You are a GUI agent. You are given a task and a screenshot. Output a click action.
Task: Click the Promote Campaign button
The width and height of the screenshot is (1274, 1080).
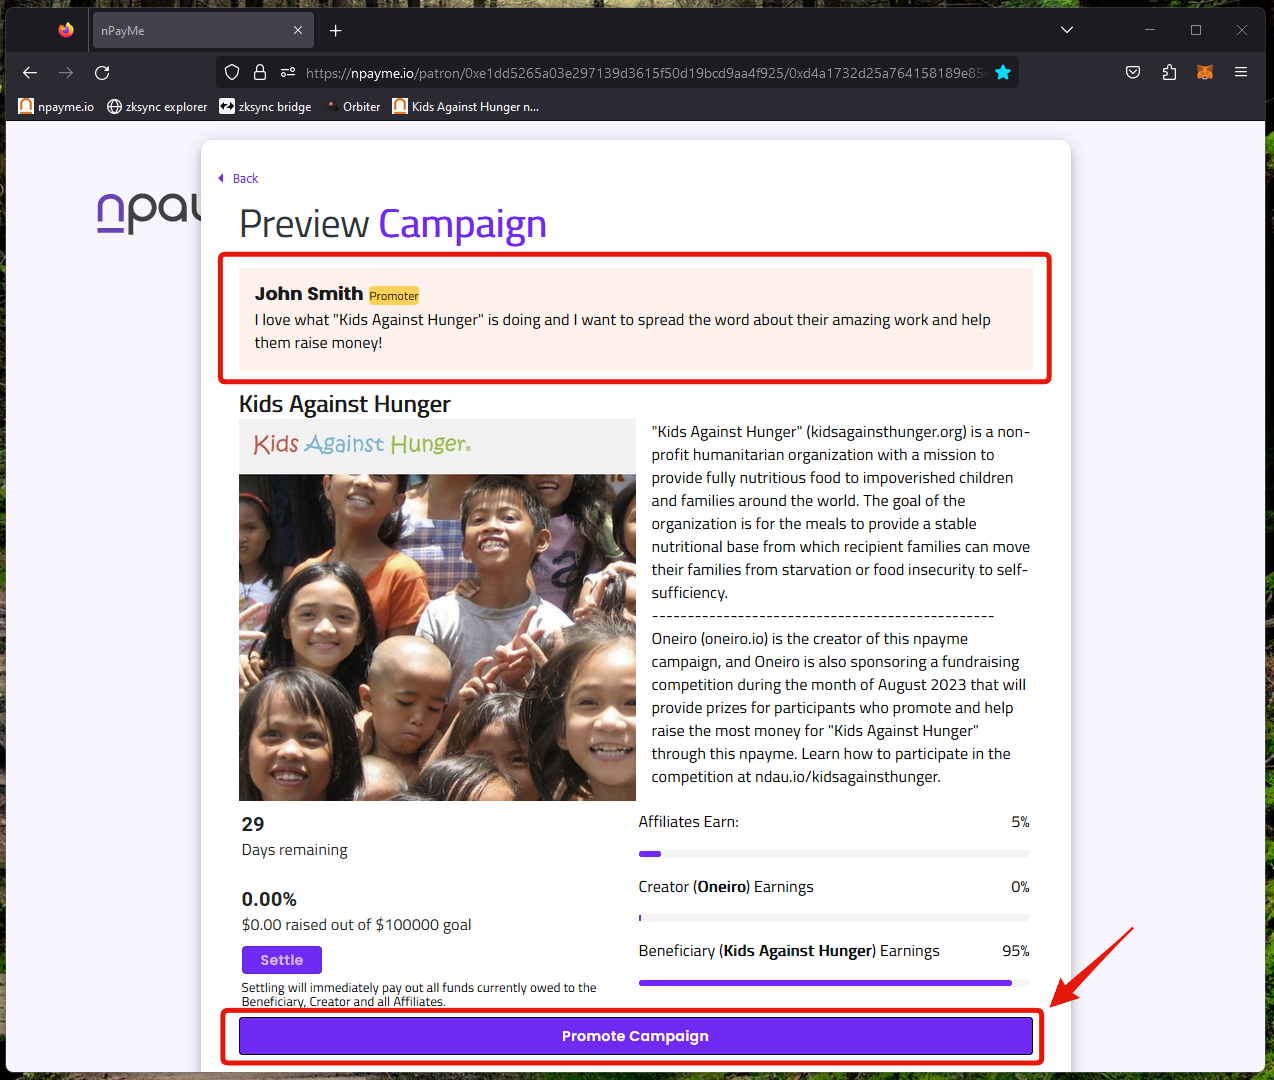[635, 1036]
